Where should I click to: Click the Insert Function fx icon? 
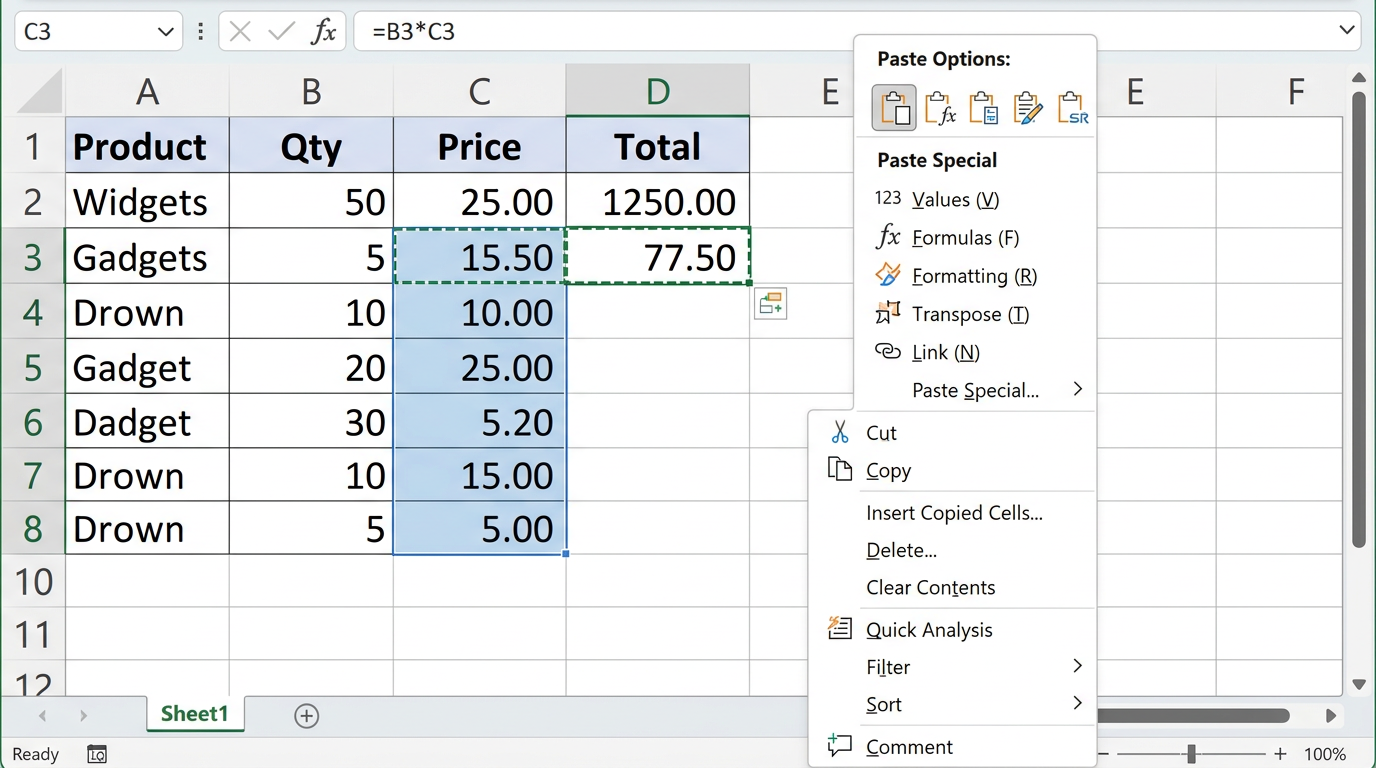coord(323,32)
